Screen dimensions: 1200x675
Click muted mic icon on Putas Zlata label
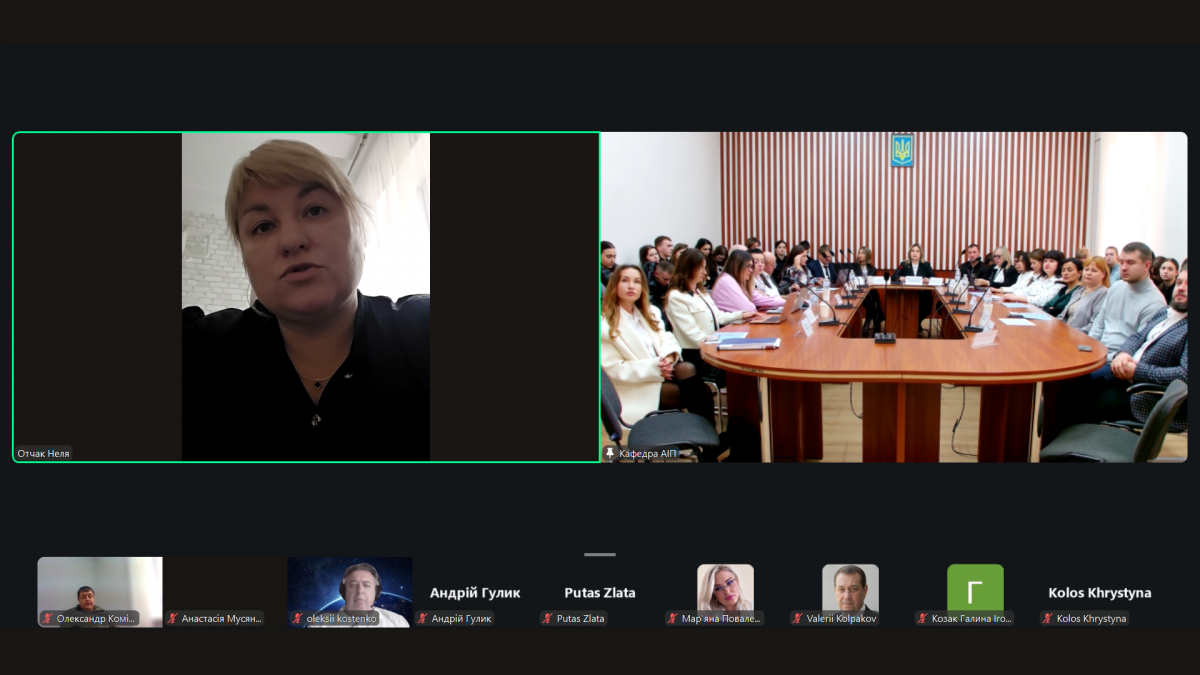pyautogui.click(x=547, y=619)
